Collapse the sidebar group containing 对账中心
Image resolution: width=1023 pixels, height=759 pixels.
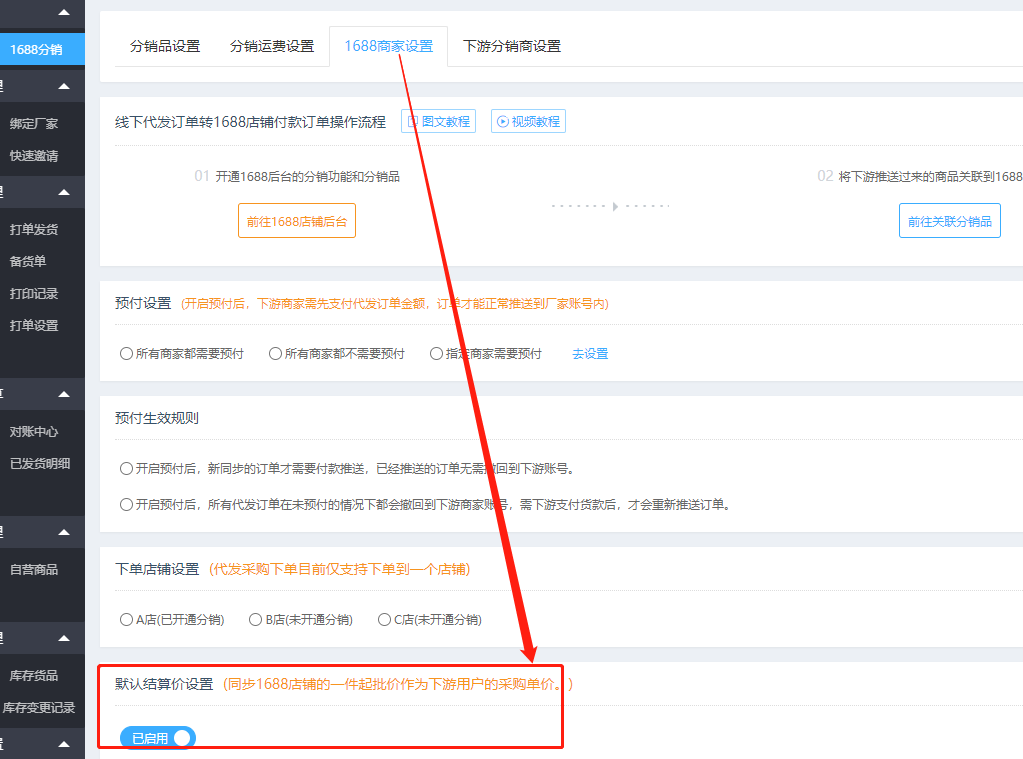click(x=64, y=394)
